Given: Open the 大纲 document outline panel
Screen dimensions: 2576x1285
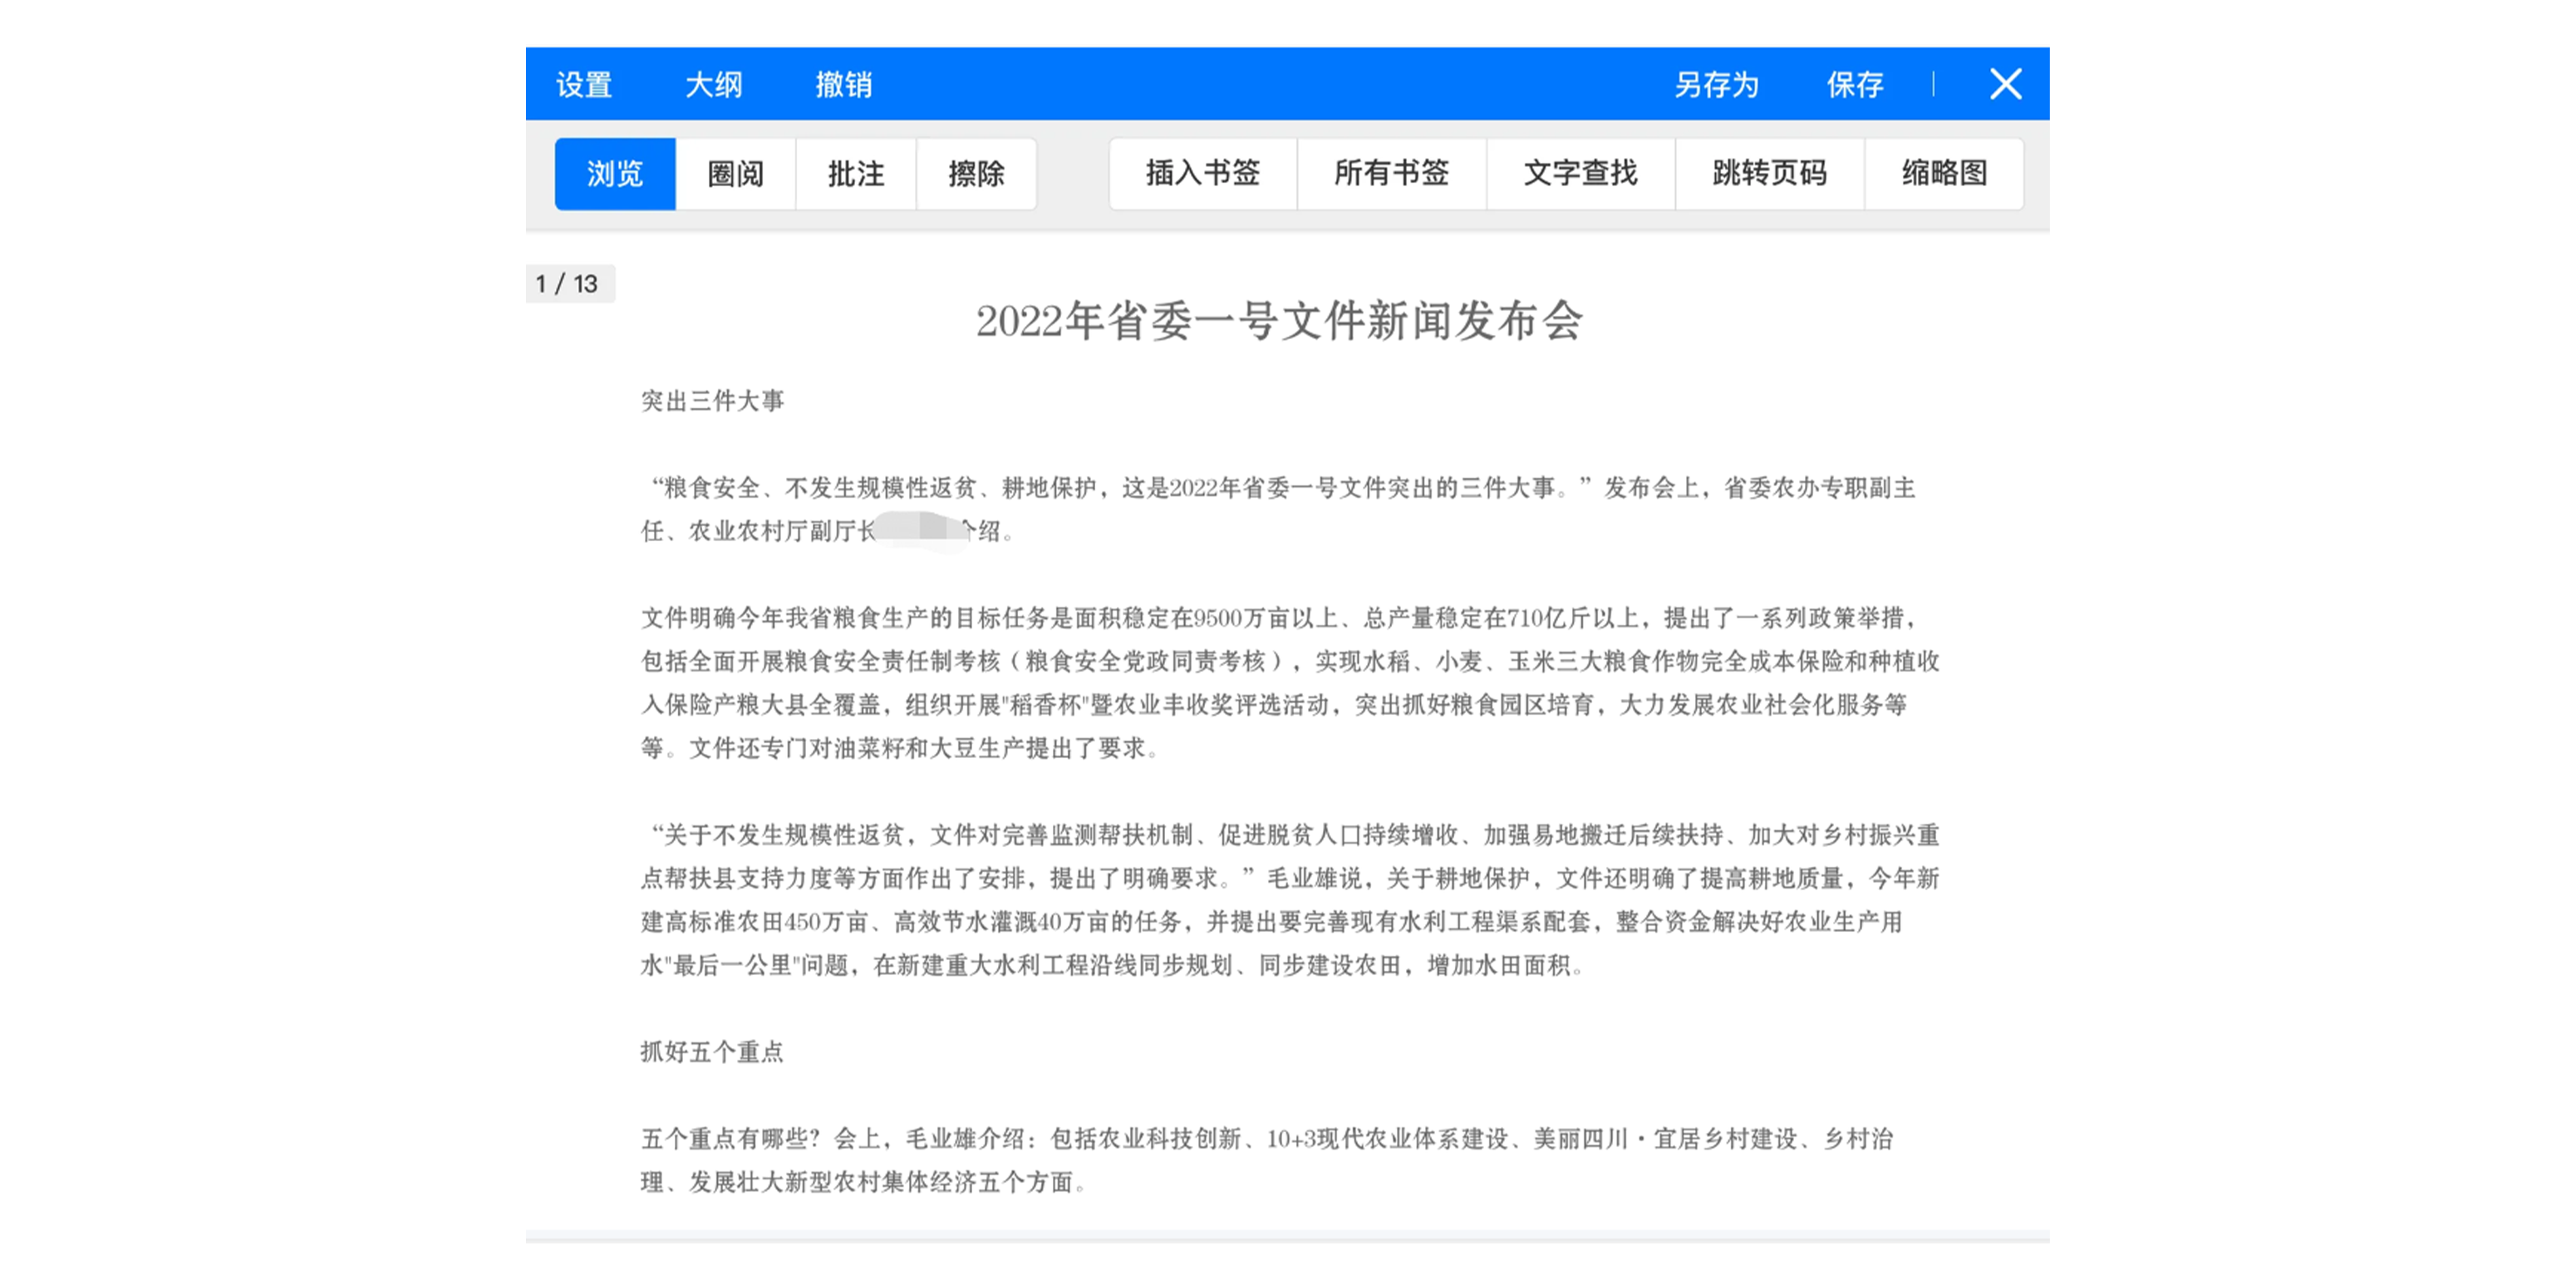Looking at the screenshot, I should point(714,84).
